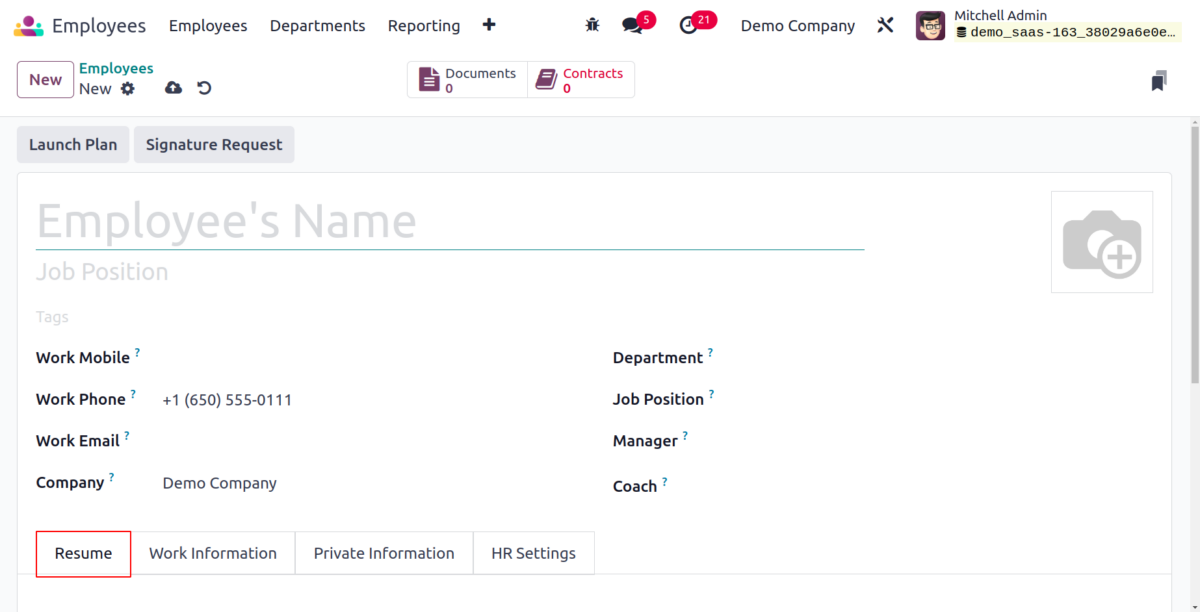Open the debug bug icon menu
The height and width of the screenshot is (612, 1200).
click(x=592, y=26)
